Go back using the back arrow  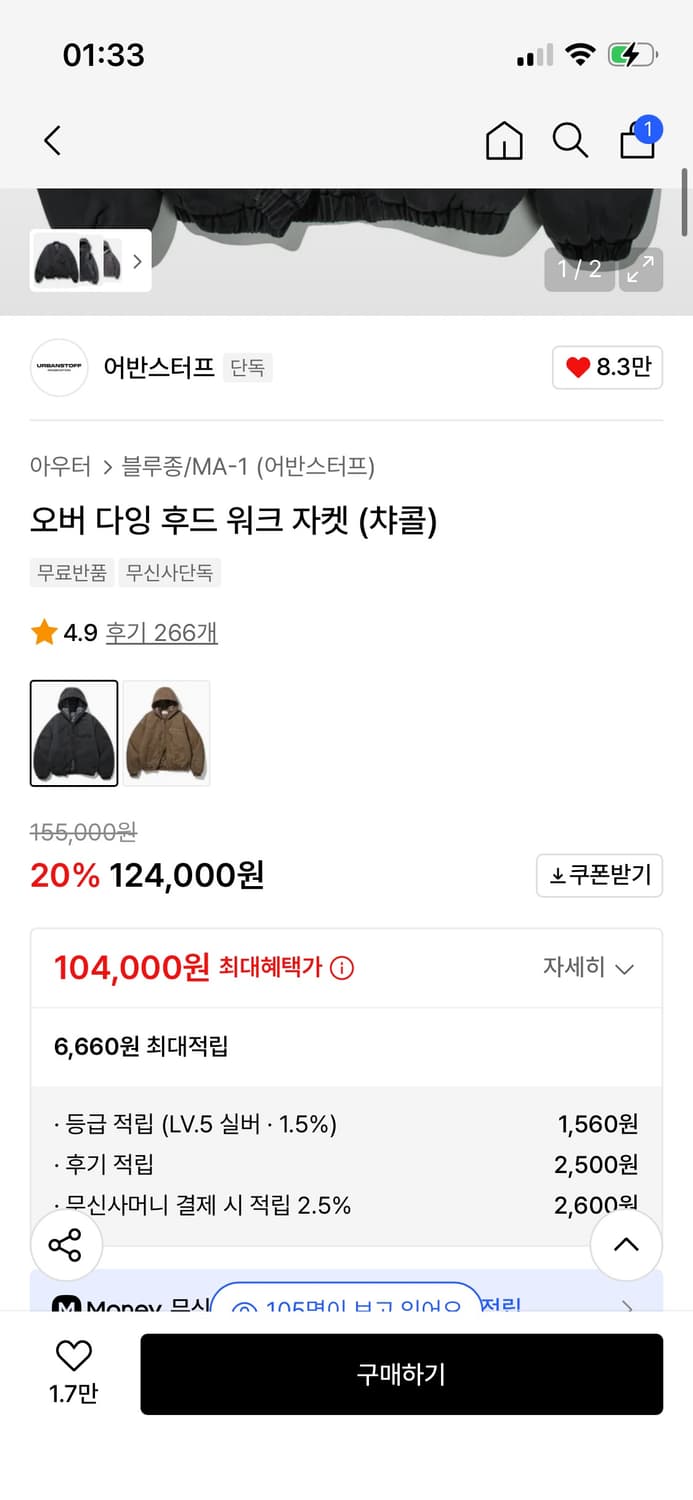[52, 141]
